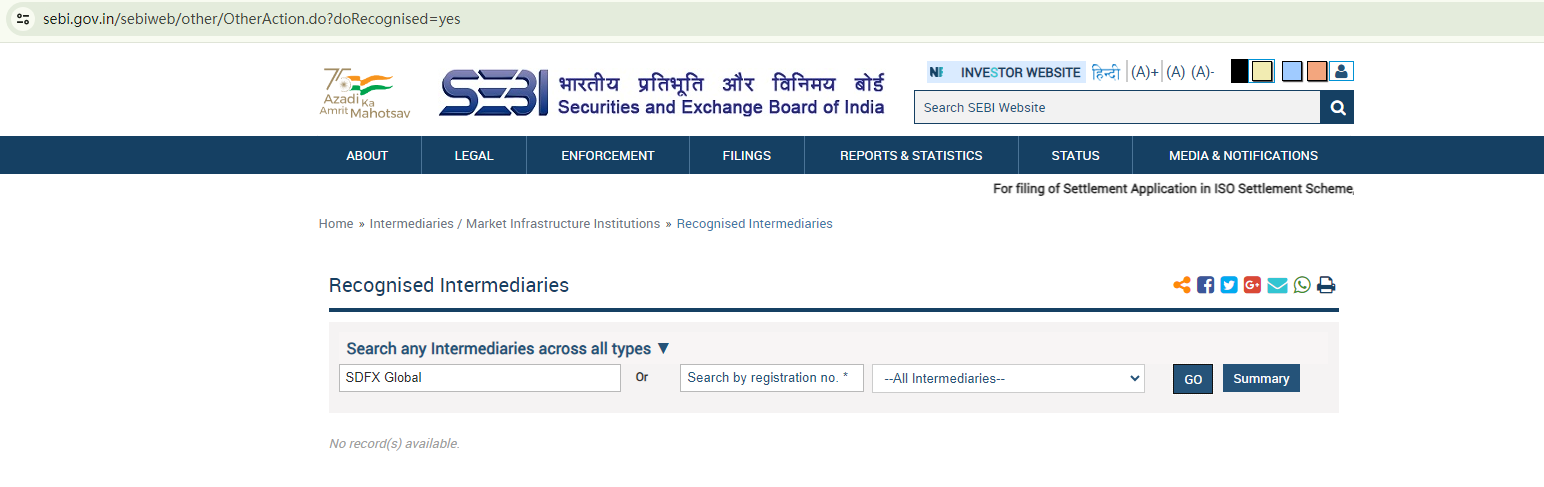The image size is (1544, 487).
Task: Go to Home breadcrumb
Action: [x=336, y=224]
